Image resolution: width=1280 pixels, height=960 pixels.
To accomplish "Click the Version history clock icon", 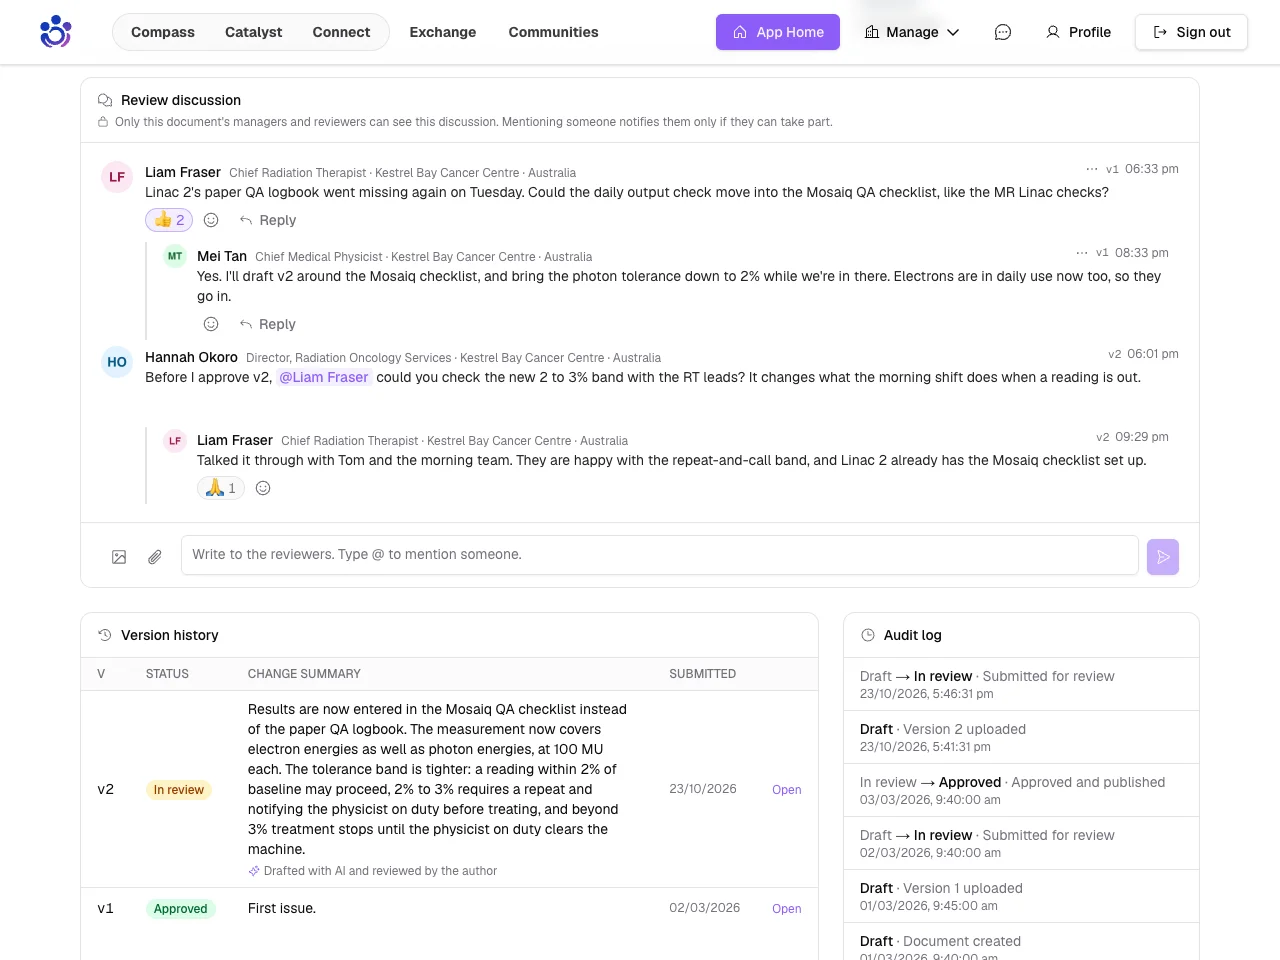I will point(104,635).
